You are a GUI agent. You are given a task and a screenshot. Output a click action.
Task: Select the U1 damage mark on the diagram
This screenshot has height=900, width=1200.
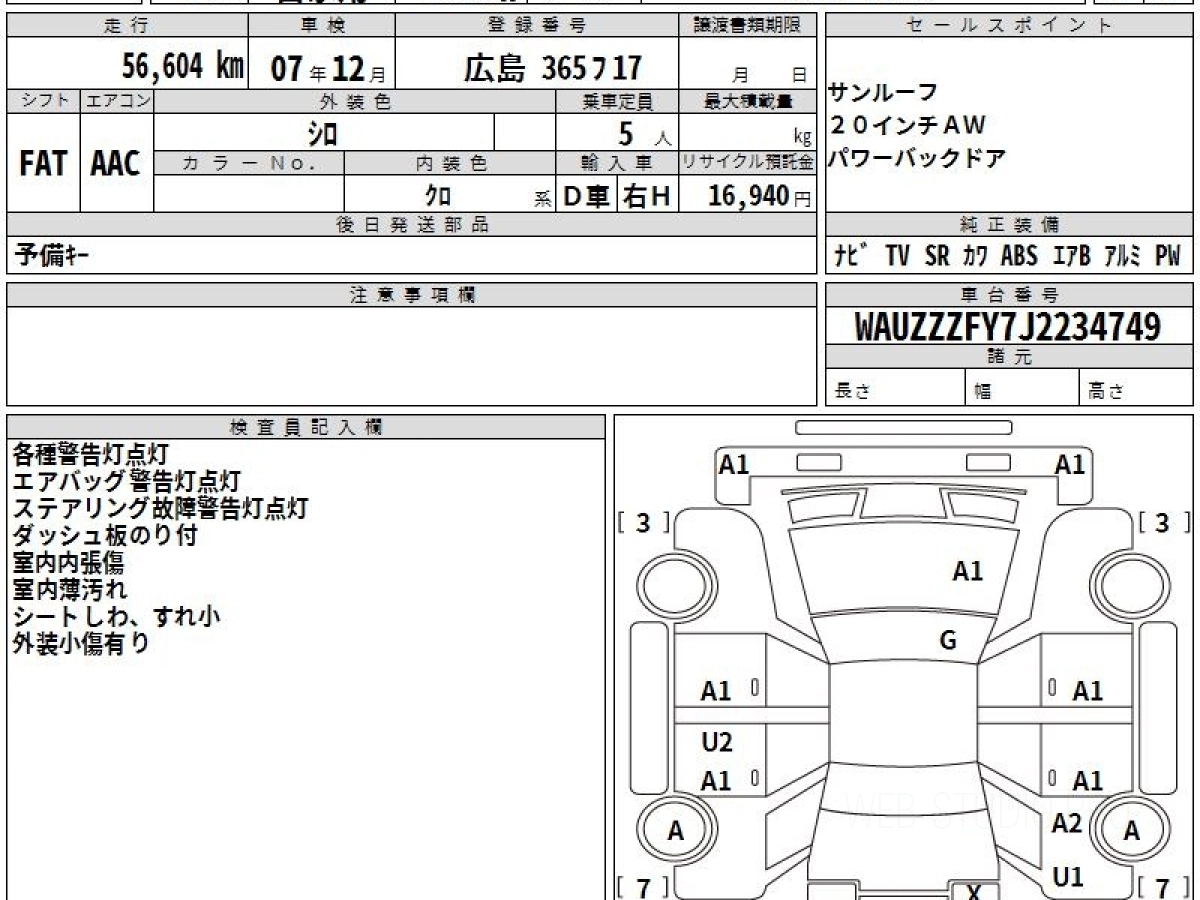1068,877
